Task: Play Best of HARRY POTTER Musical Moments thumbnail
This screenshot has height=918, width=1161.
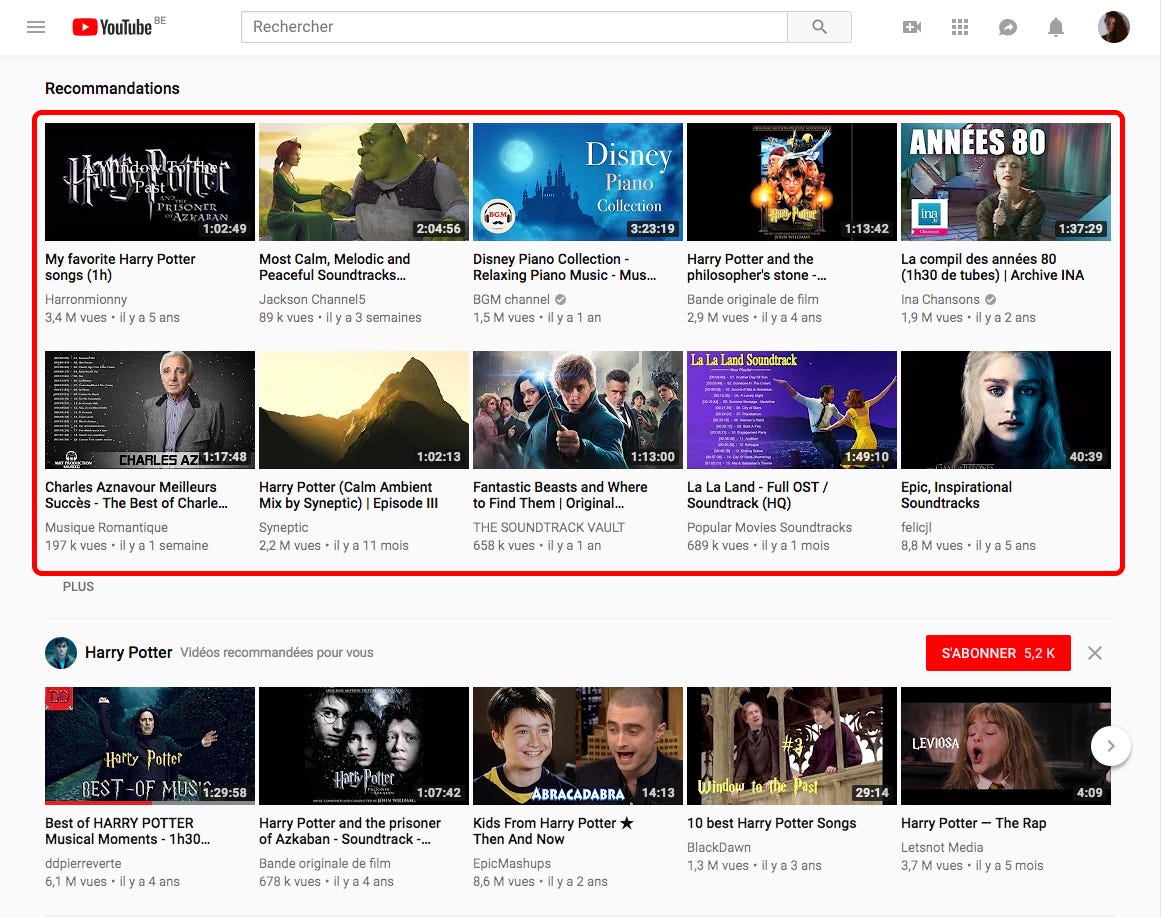Action: 150,746
